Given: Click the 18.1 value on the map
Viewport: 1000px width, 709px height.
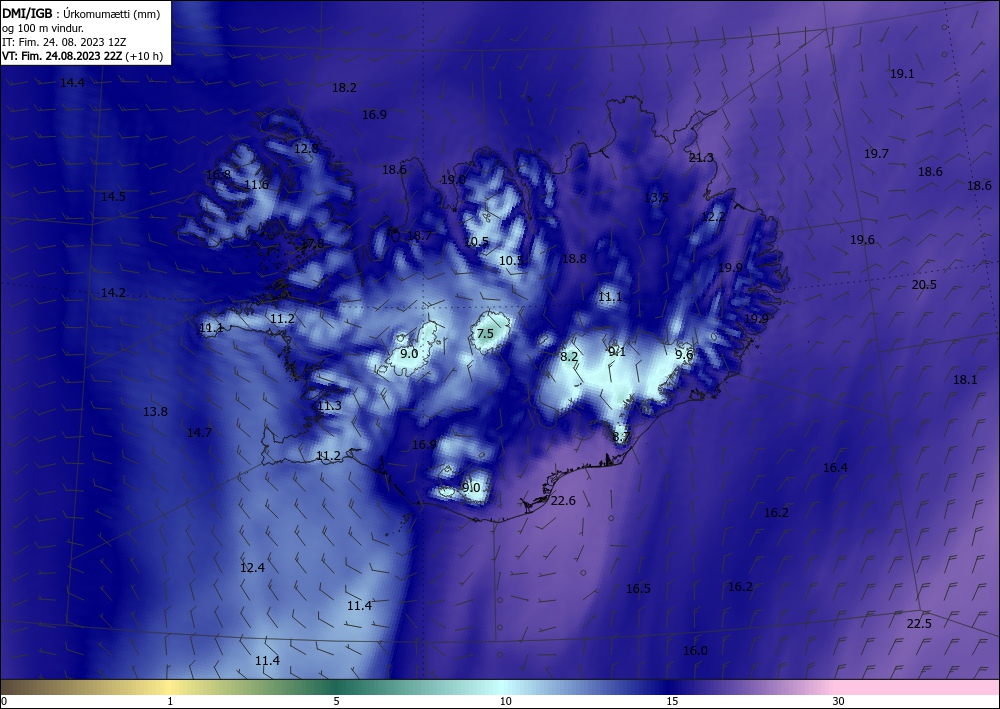Looking at the screenshot, I should coord(965,380).
